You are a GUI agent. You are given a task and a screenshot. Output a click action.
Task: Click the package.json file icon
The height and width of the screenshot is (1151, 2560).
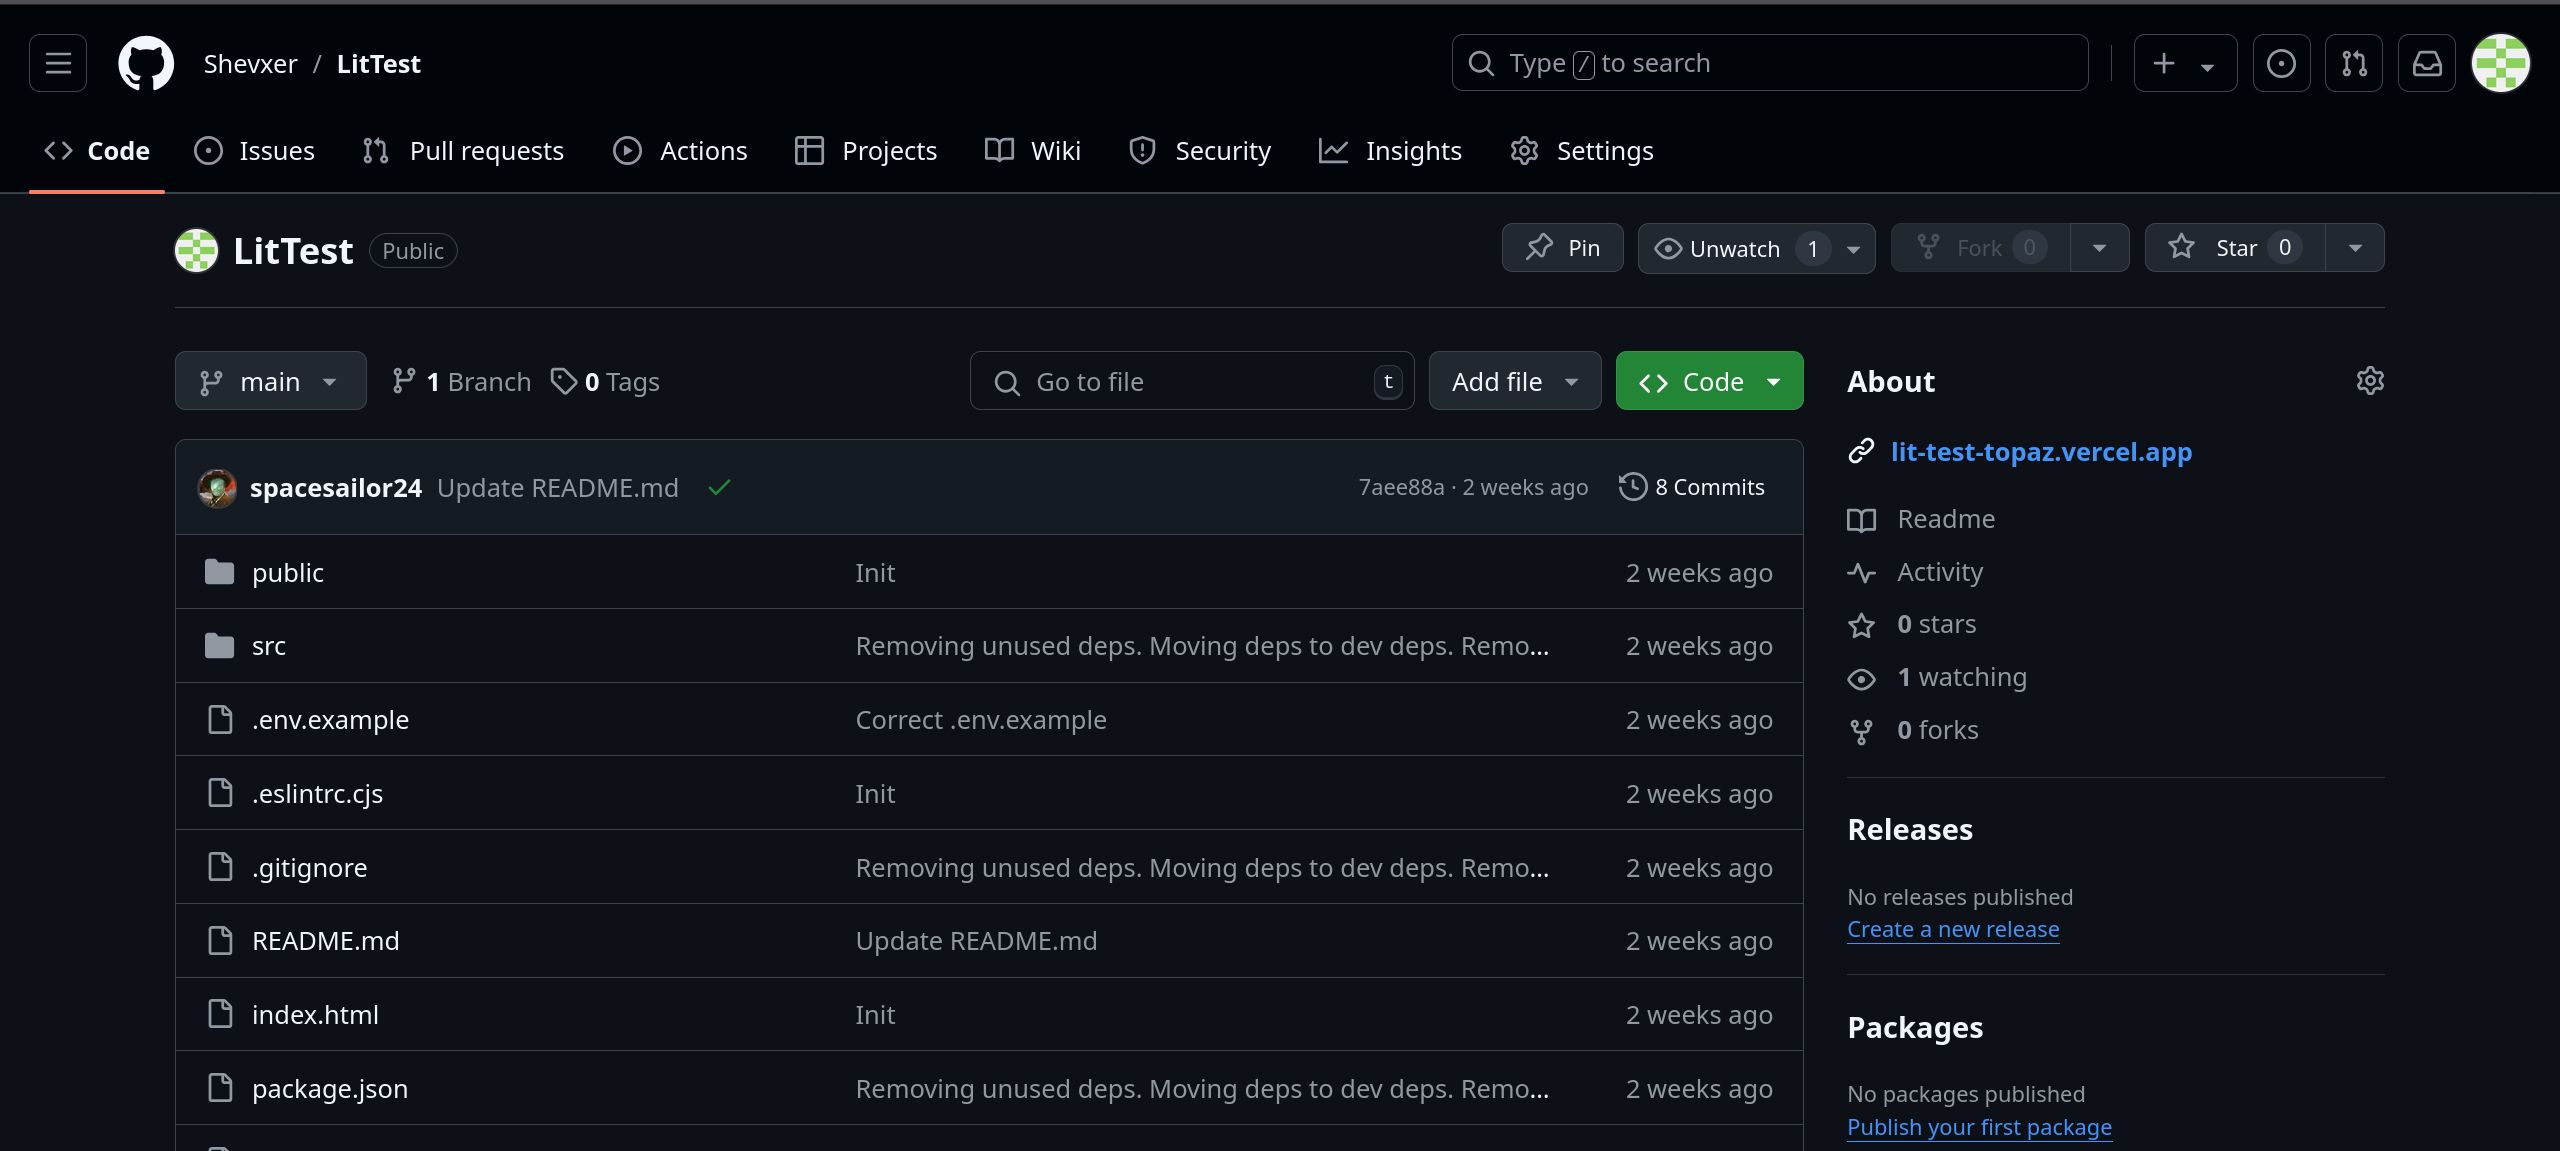click(220, 1087)
